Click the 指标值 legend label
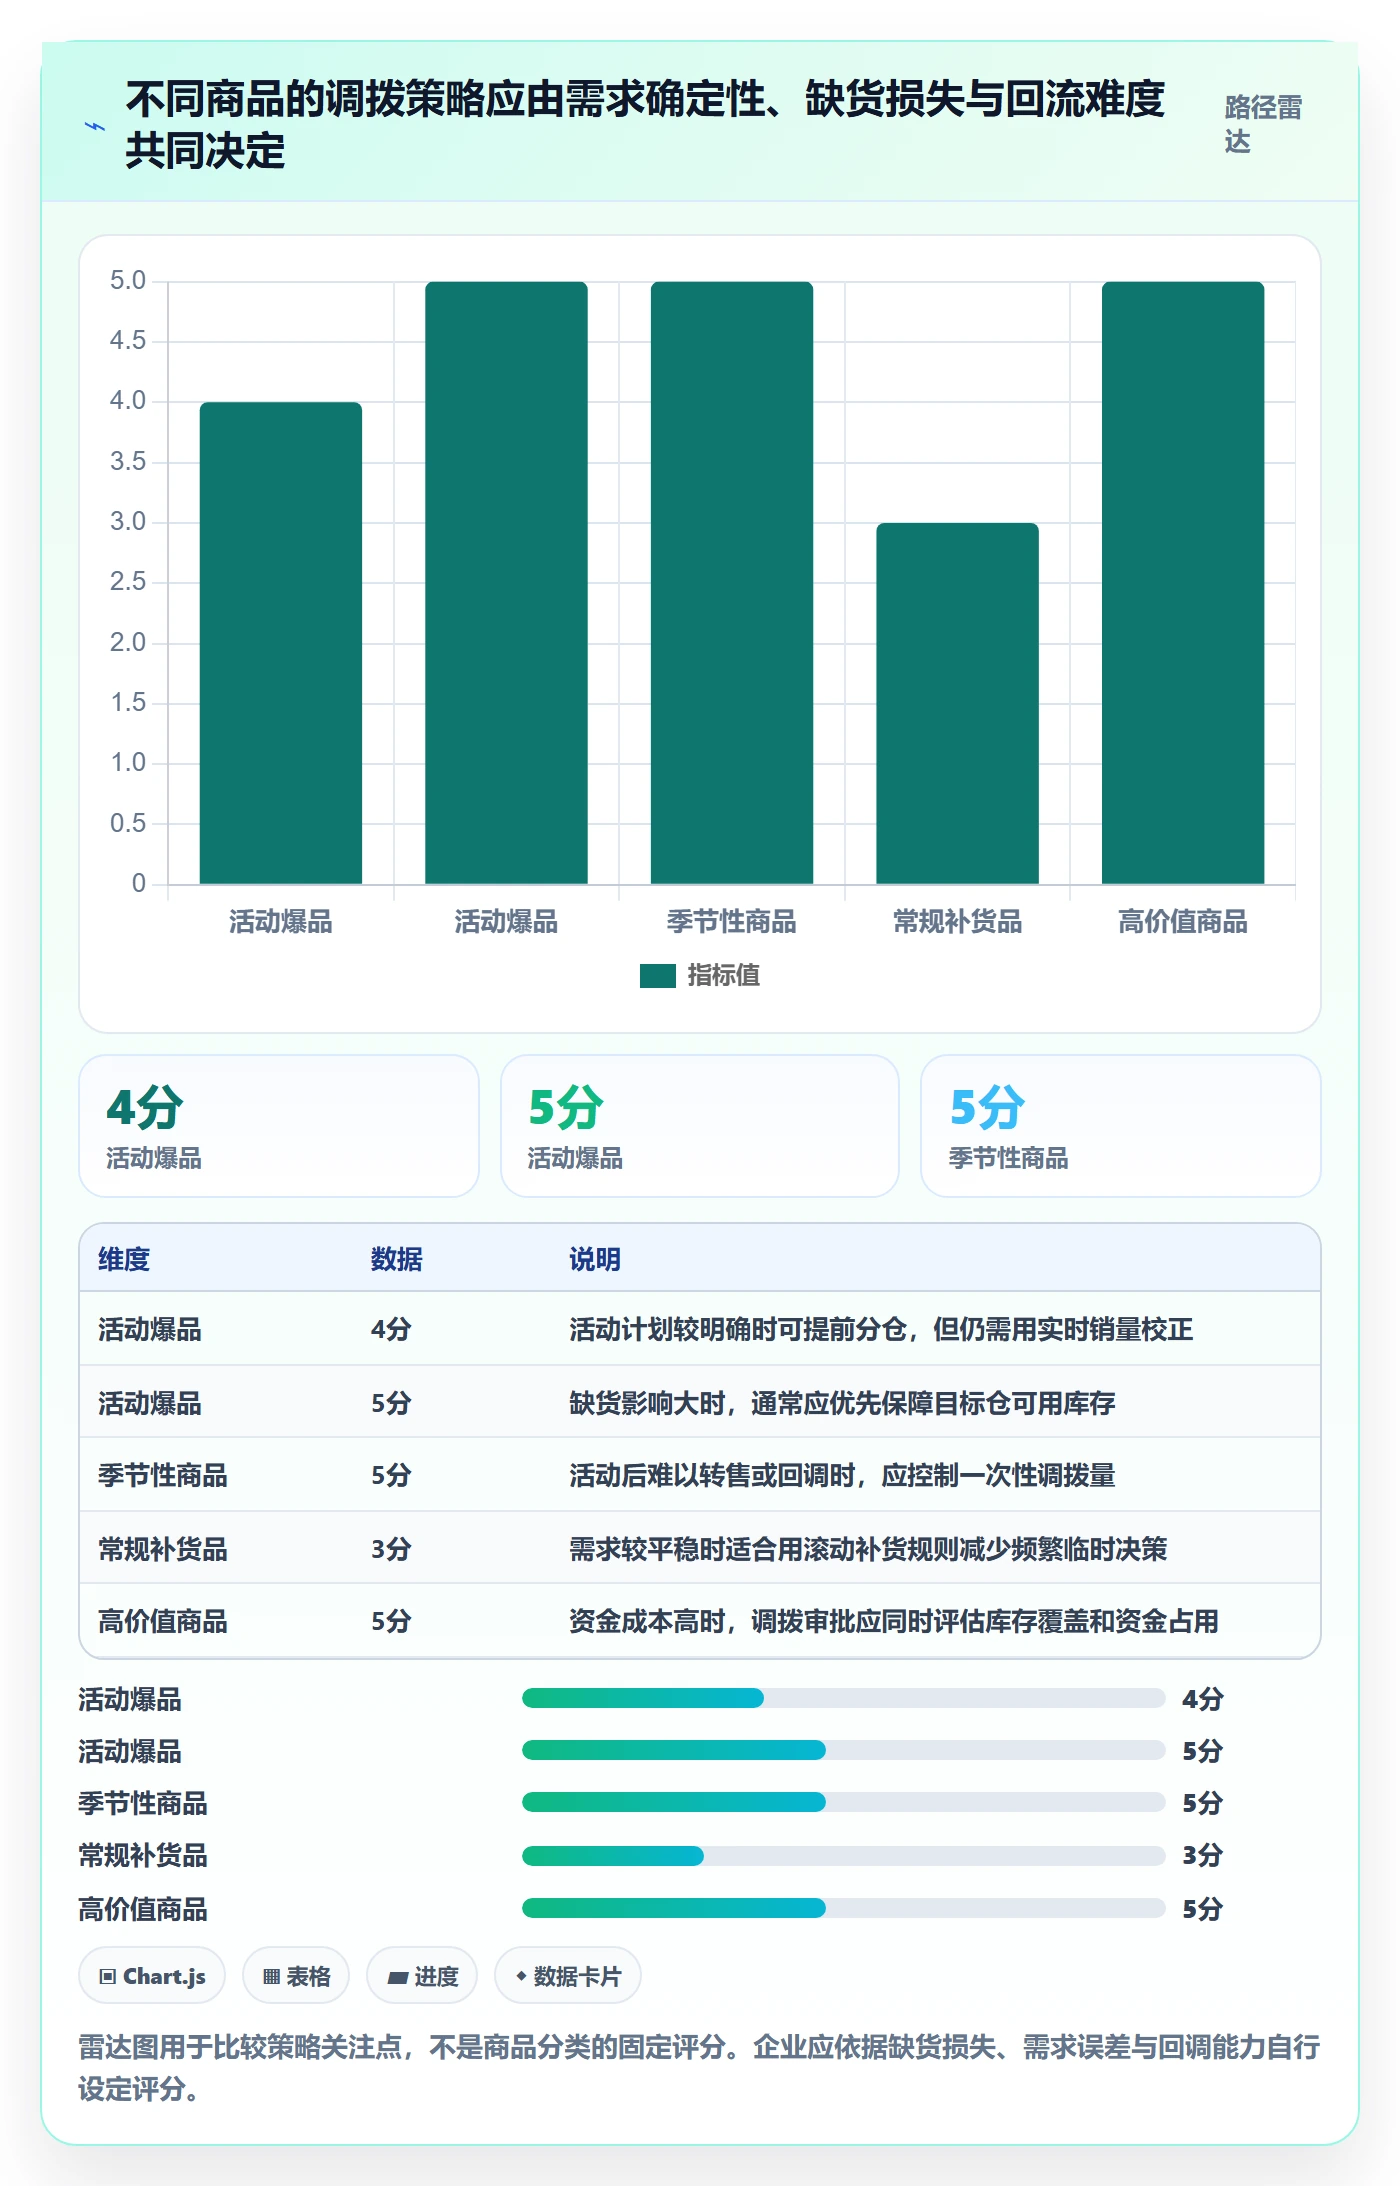This screenshot has height=2186, width=1400. [x=724, y=976]
